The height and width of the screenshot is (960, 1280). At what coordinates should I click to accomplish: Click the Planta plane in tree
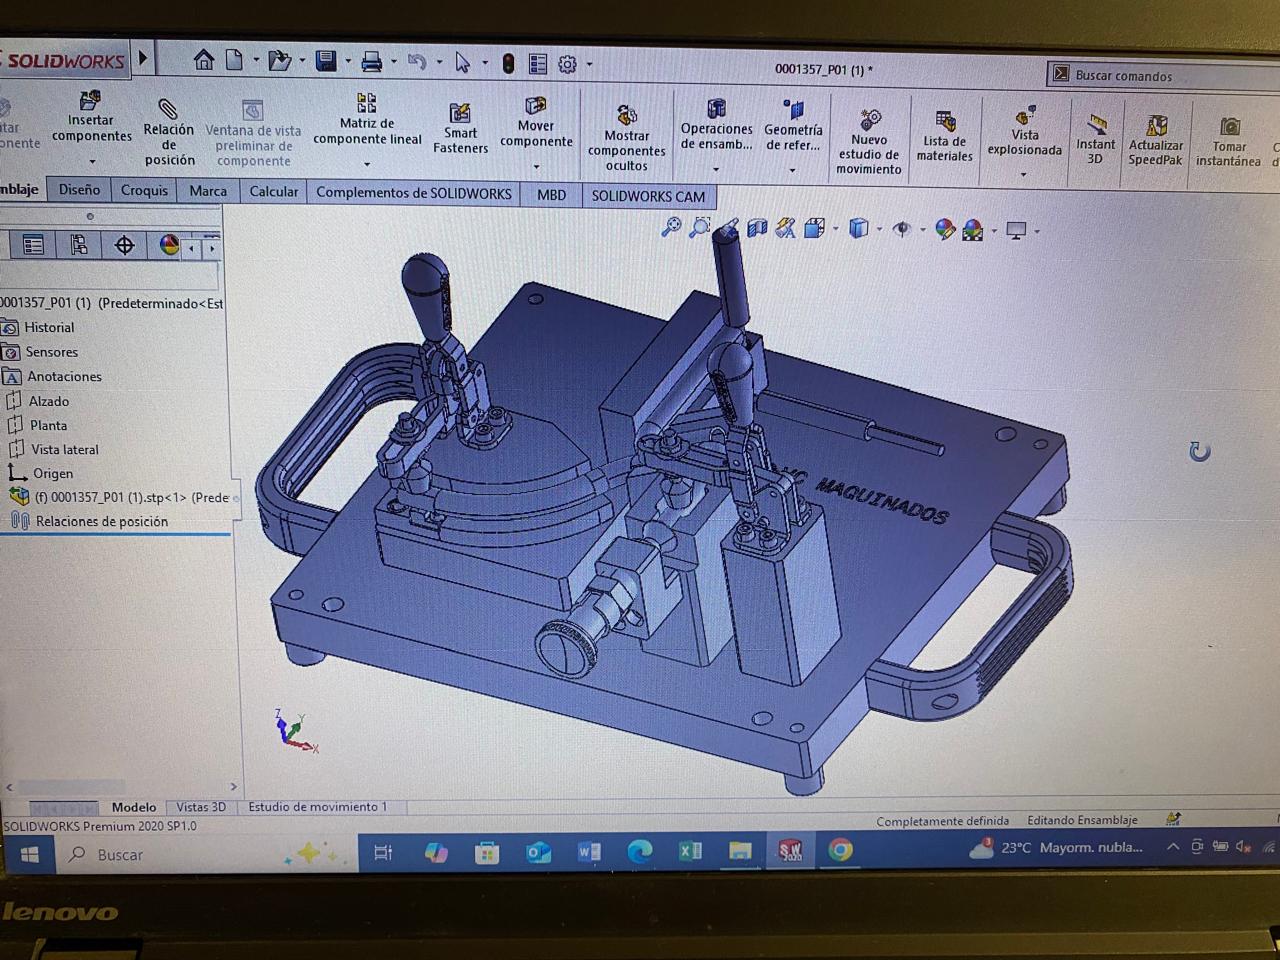(48, 425)
